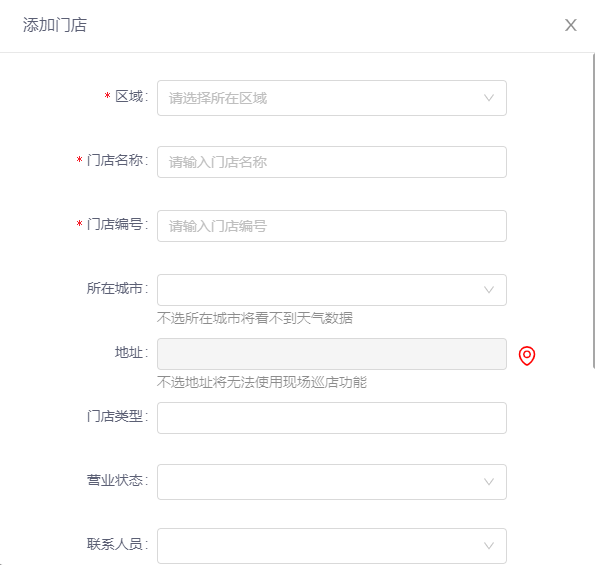Image resolution: width=595 pixels, height=565 pixels.
Task: Click the 区域 field label
Action: (131, 96)
